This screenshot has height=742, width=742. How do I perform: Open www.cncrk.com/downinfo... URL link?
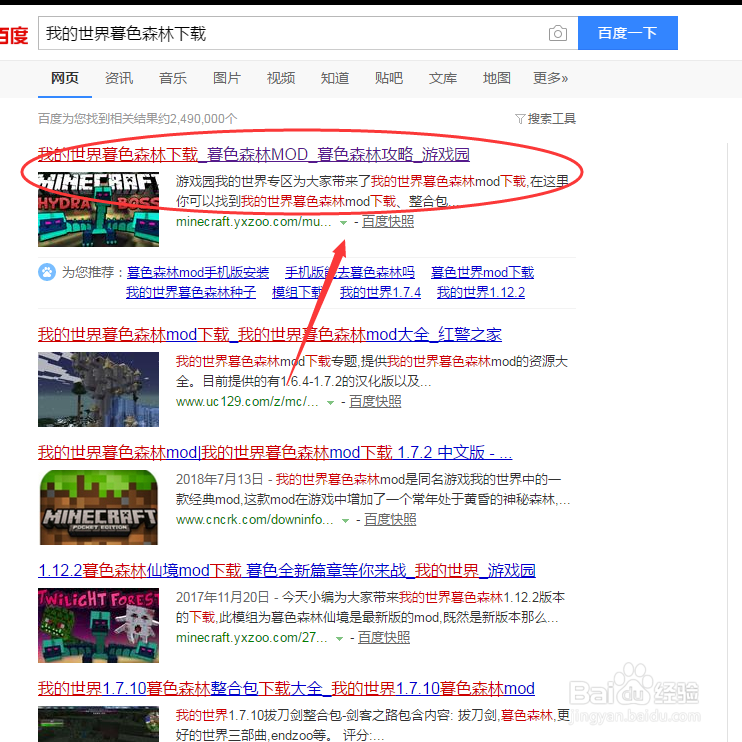pyautogui.click(x=255, y=519)
